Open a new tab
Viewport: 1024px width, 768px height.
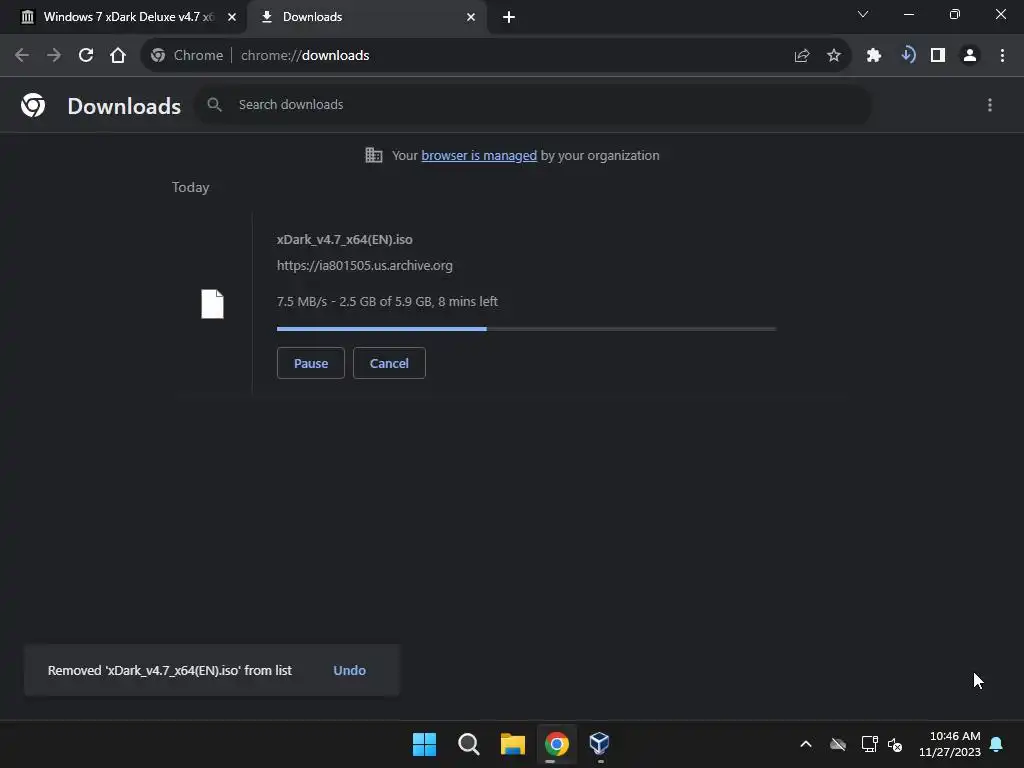[x=509, y=17]
